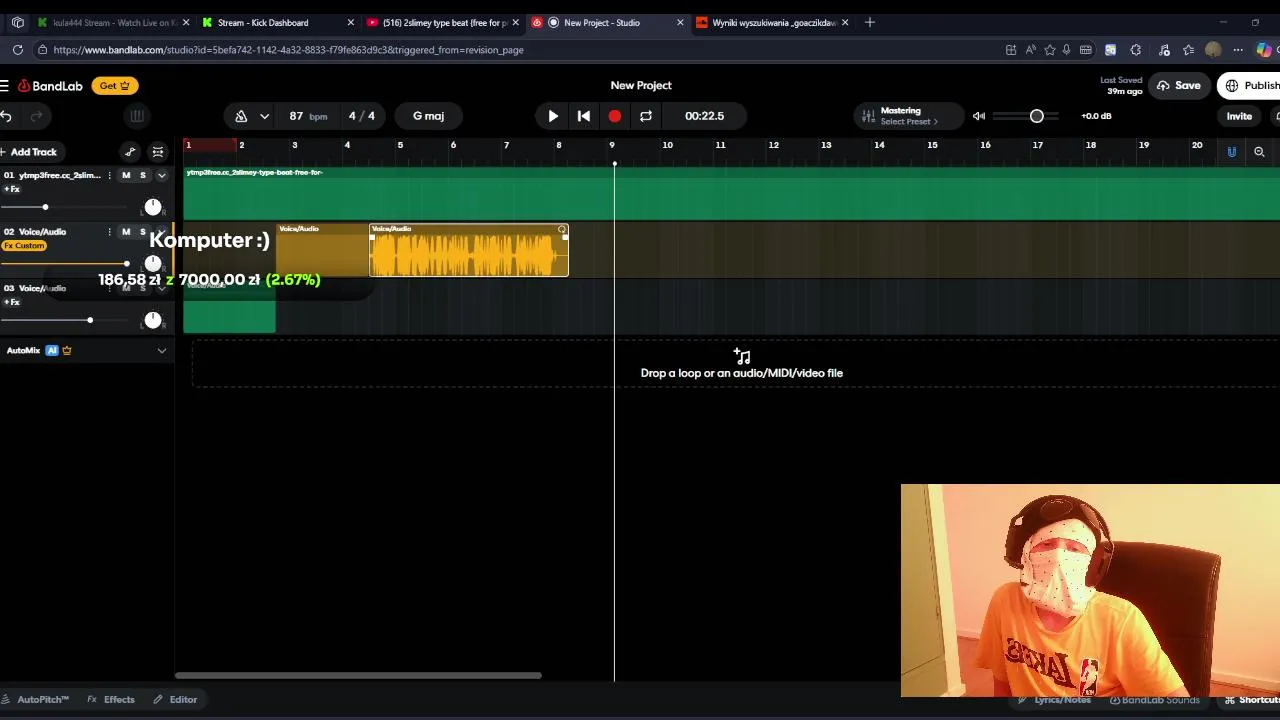Select the ytmp3free beat audio region
The width and height of the screenshot is (1280, 720).
click(731, 193)
